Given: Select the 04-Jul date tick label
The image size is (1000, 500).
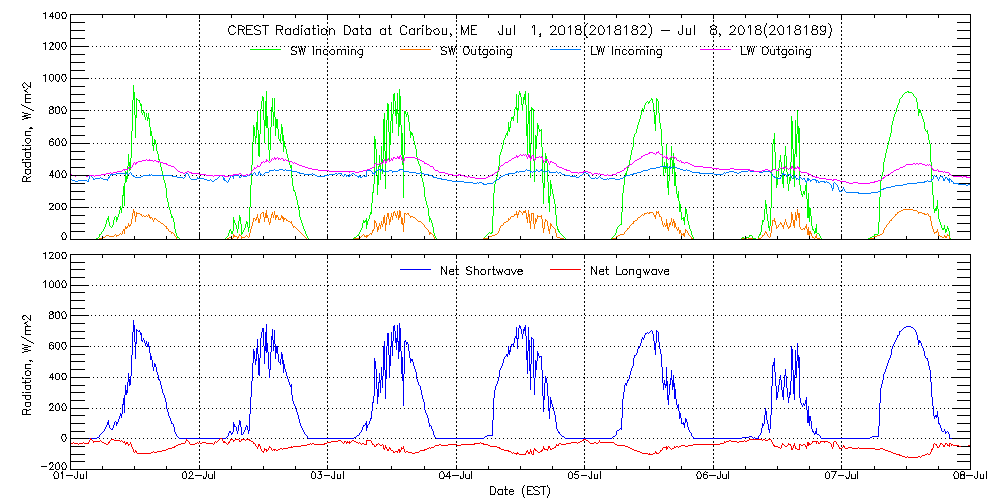Looking at the screenshot, I should pos(457,477).
